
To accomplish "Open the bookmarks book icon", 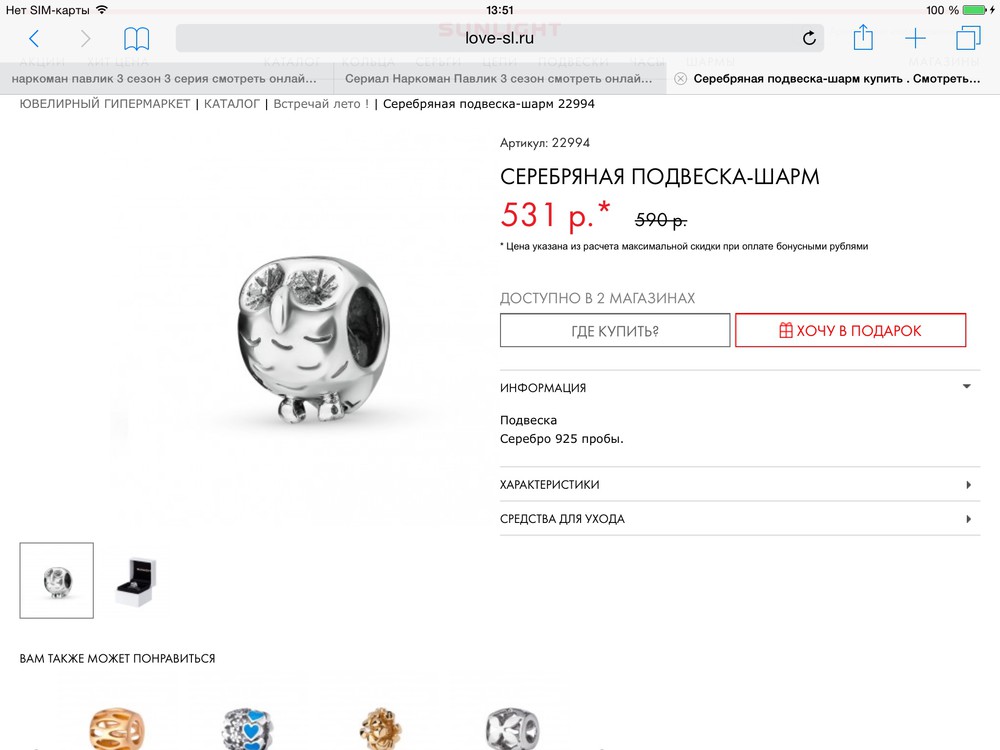I will click(x=136, y=39).
